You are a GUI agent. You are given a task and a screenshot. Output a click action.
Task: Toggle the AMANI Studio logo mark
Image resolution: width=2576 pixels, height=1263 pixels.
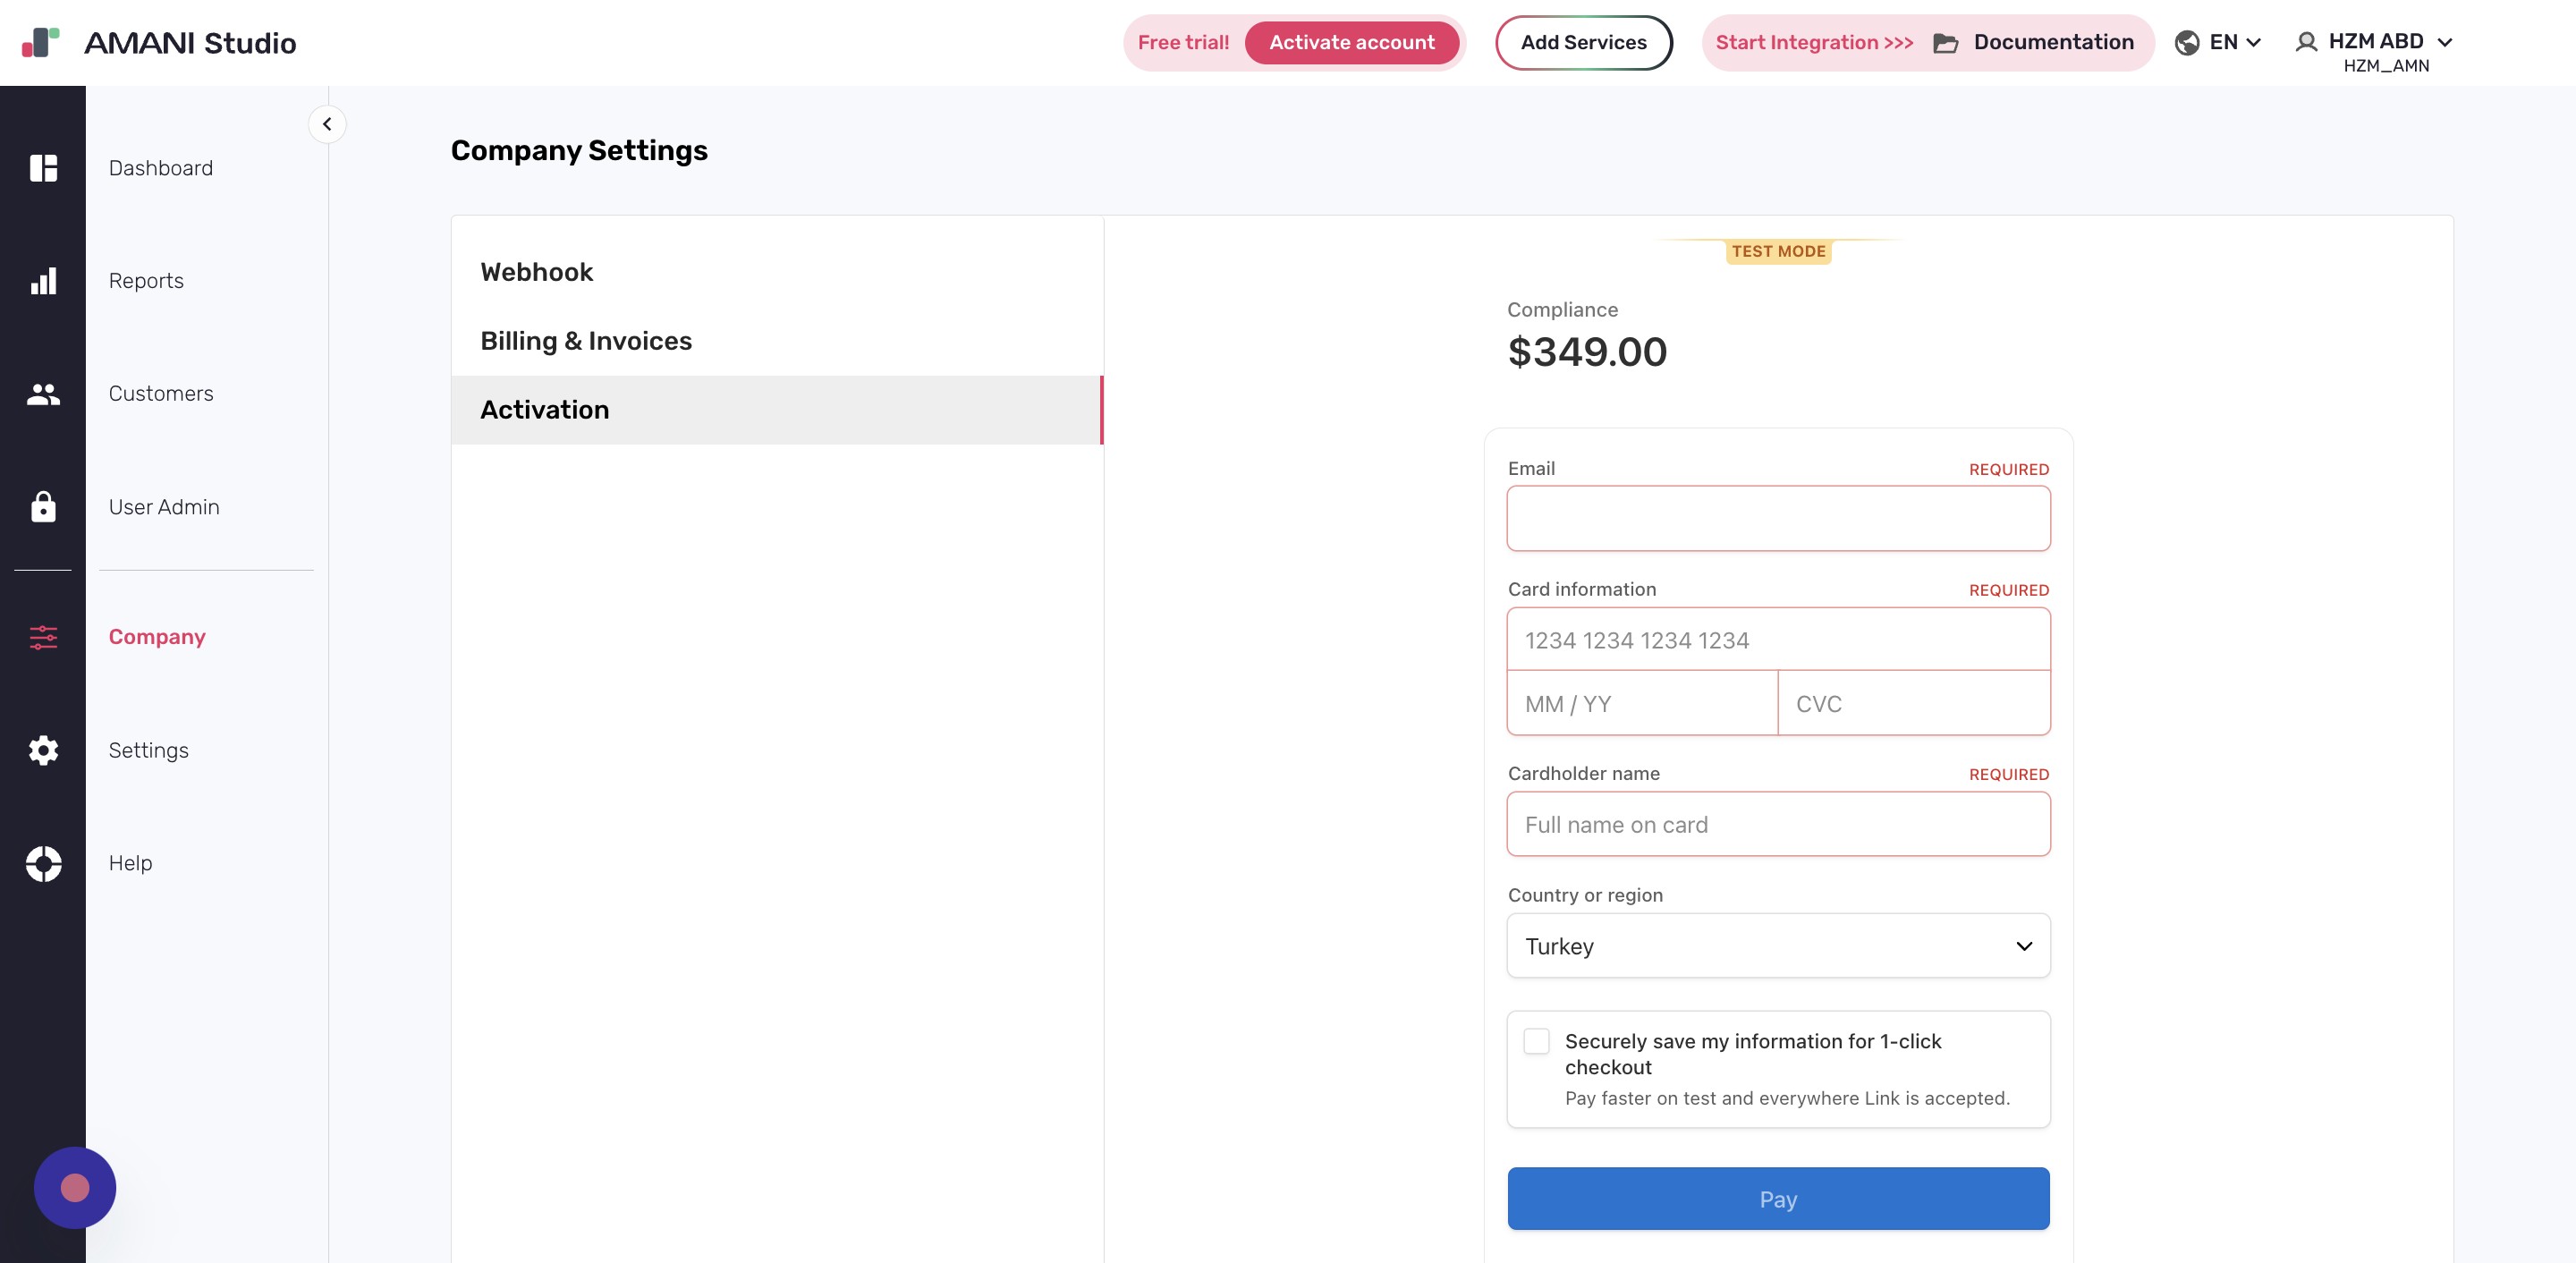coord(42,42)
